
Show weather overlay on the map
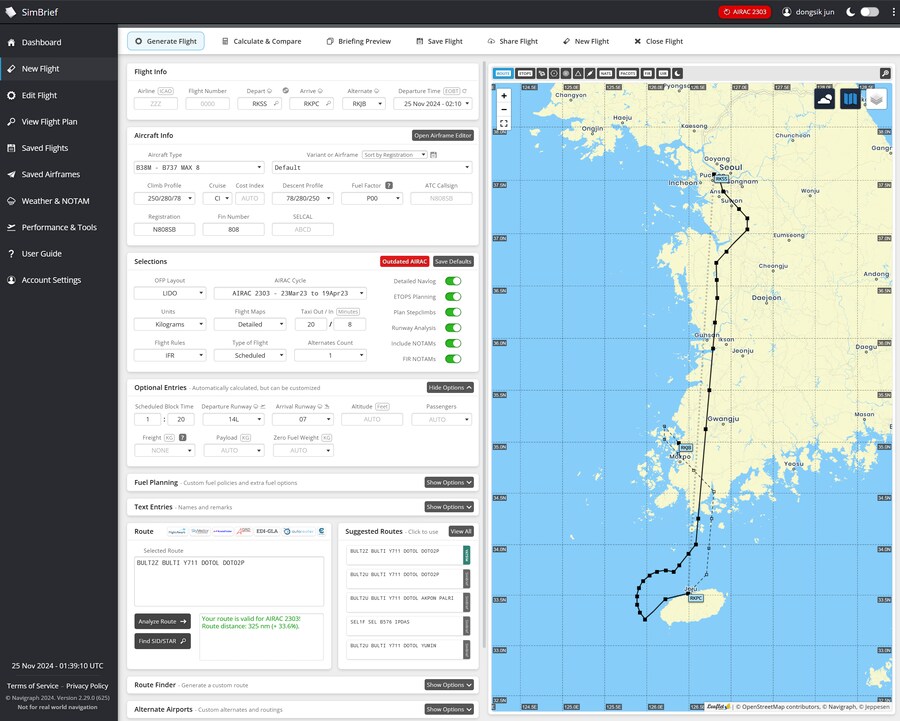(825, 99)
